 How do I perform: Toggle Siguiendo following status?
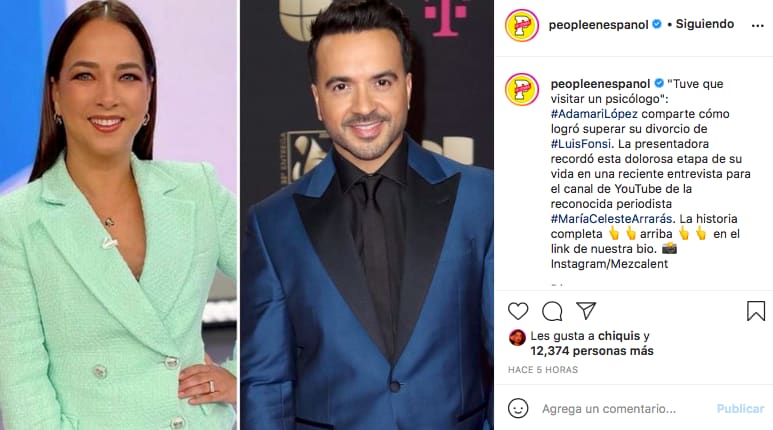pyautogui.click(x=704, y=24)
